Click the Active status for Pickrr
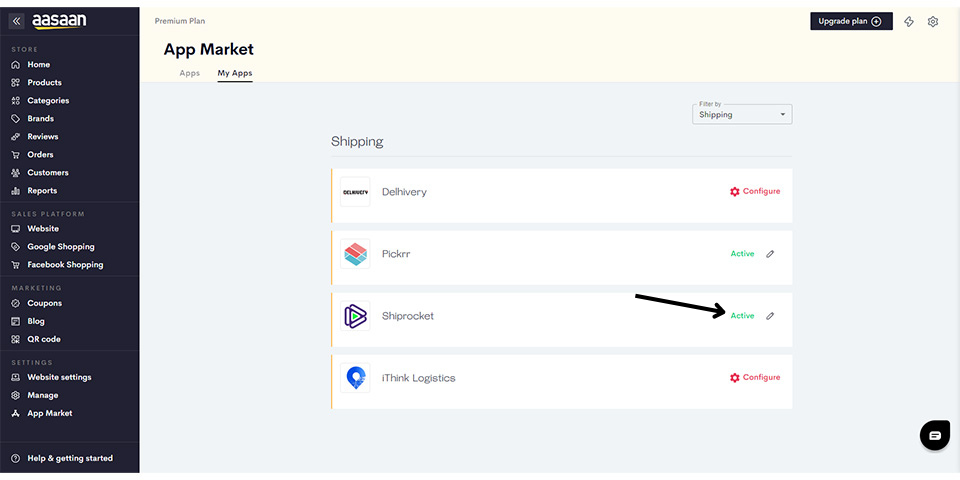Viewport: 960px width, 480px height. coord(742,253)
